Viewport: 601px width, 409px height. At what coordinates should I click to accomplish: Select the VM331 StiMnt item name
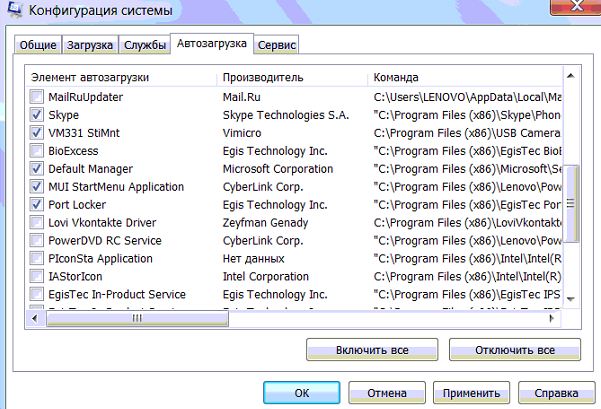(x=84, y=133)
